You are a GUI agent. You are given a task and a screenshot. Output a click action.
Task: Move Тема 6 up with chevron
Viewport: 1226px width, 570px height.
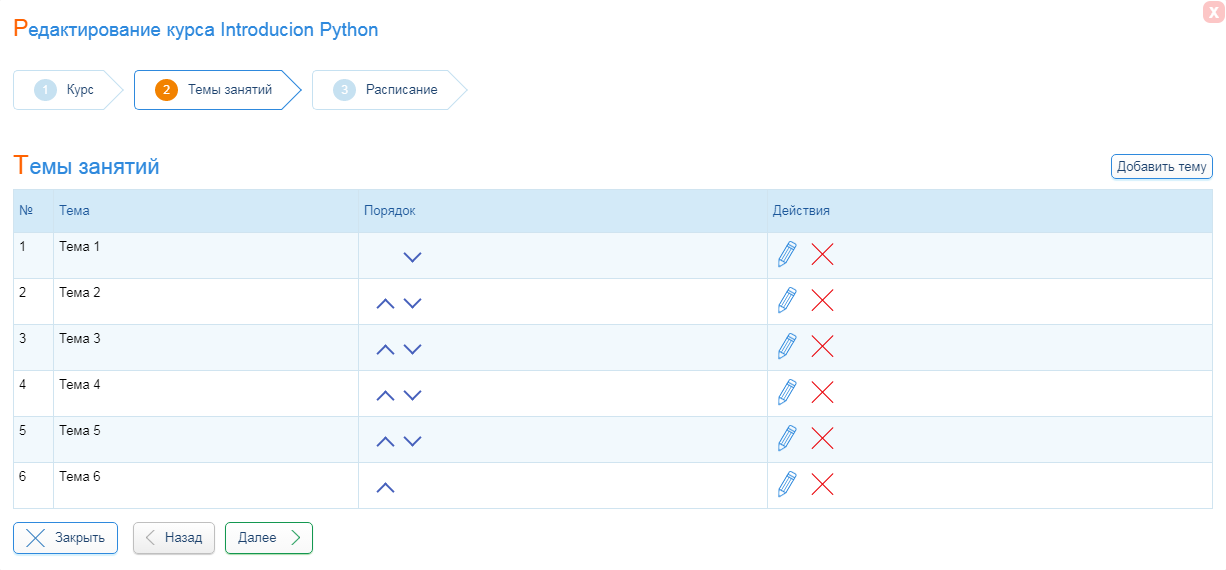(x=385, y=487)
